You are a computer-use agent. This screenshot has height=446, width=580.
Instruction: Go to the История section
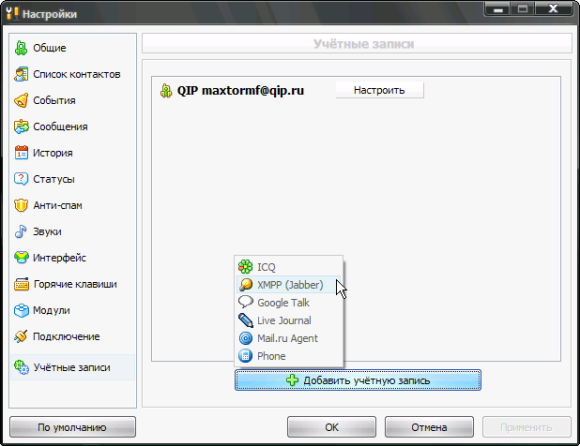[x=72, y=153]
